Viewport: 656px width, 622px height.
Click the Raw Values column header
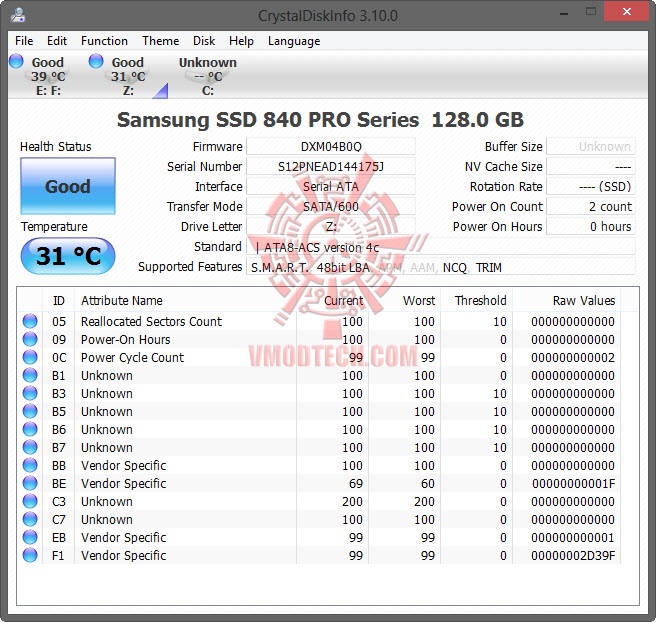pos(566,300)
